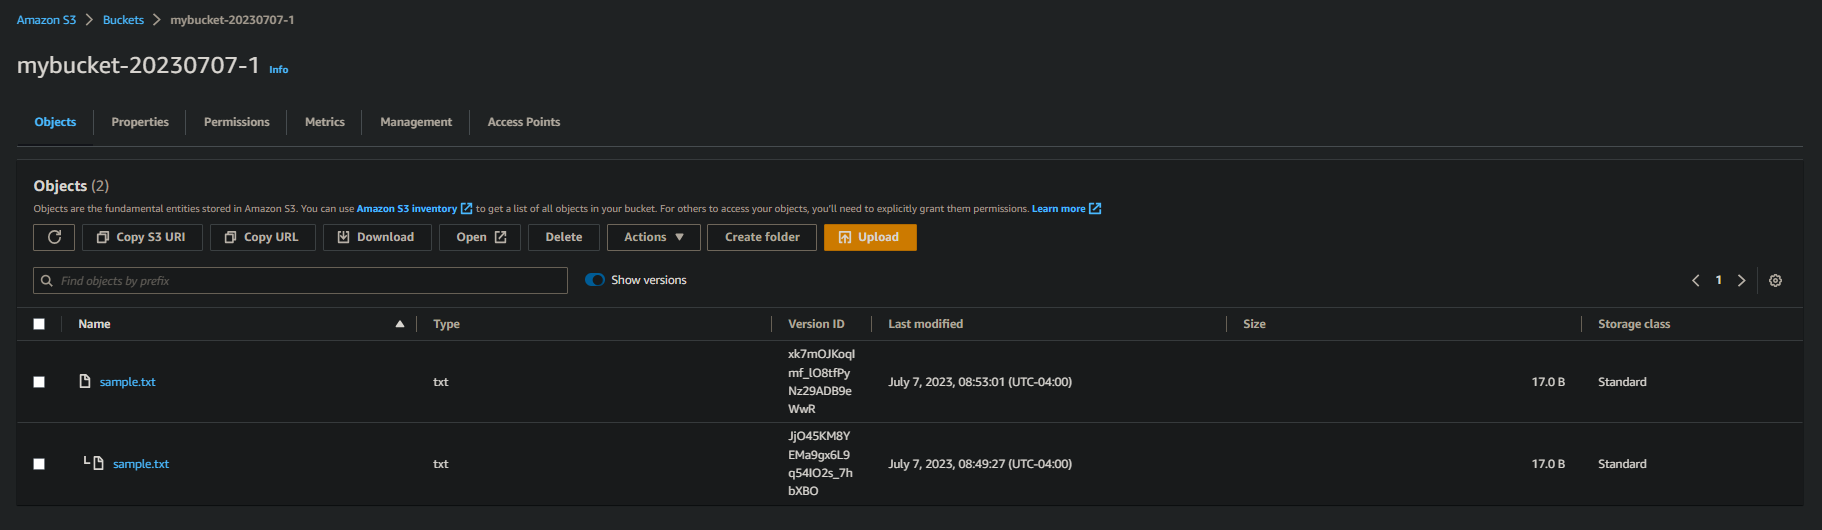
Task: Check the select-all checkbox in table header
Action: 39,324
